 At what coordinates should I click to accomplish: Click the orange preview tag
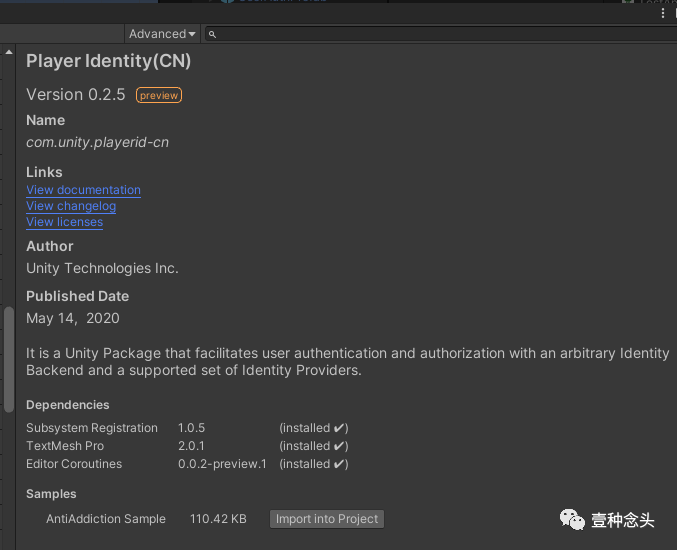tap(159, 95)
